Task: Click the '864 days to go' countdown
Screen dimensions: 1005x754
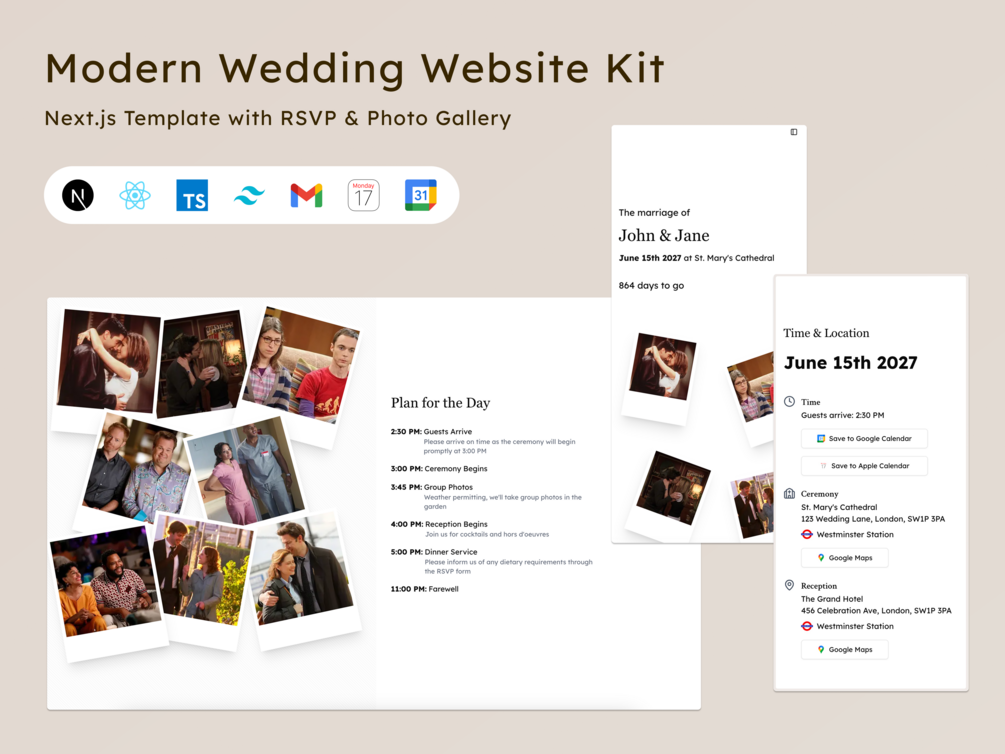Action: click(651, 285)
